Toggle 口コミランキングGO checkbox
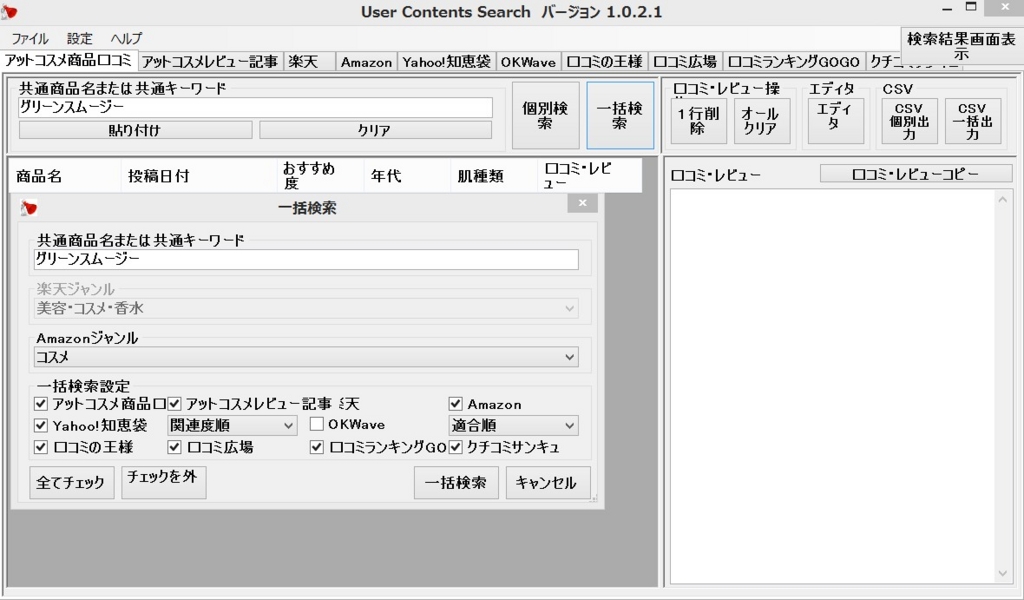The height and width of the screenshot is (600, 1024). point(317,447)
